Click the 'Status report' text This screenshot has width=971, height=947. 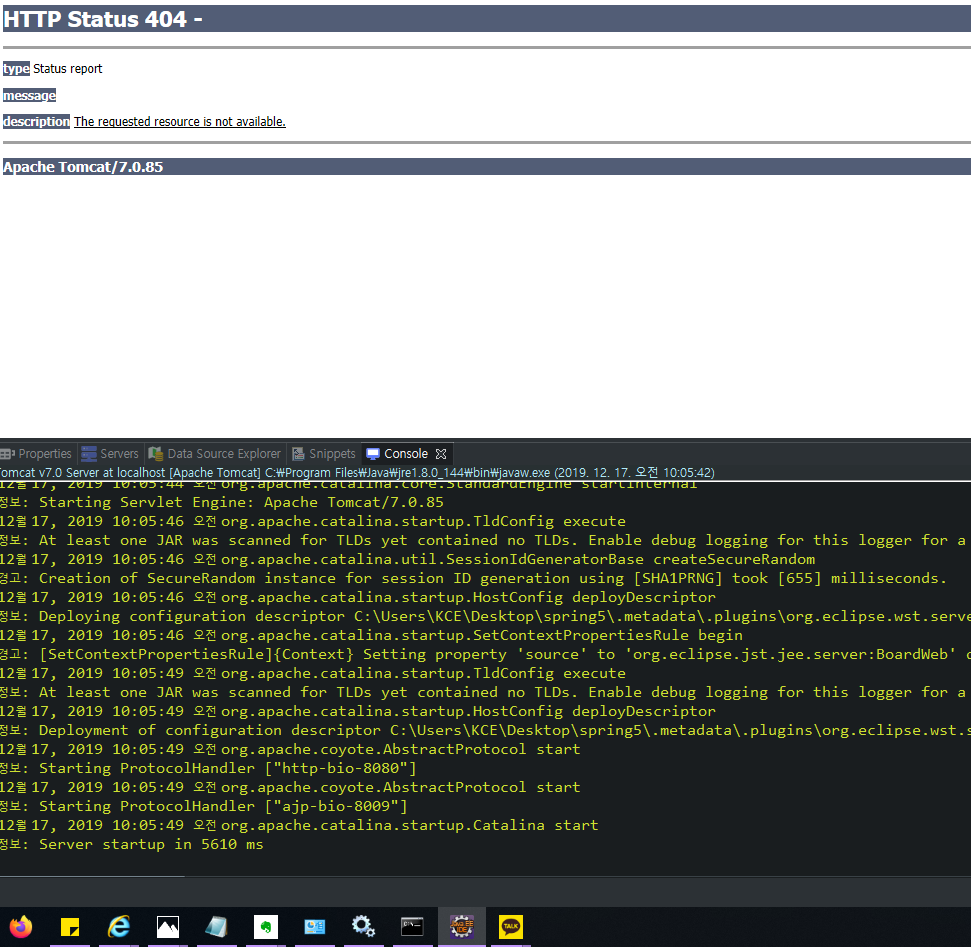click(x=67, y=69)
